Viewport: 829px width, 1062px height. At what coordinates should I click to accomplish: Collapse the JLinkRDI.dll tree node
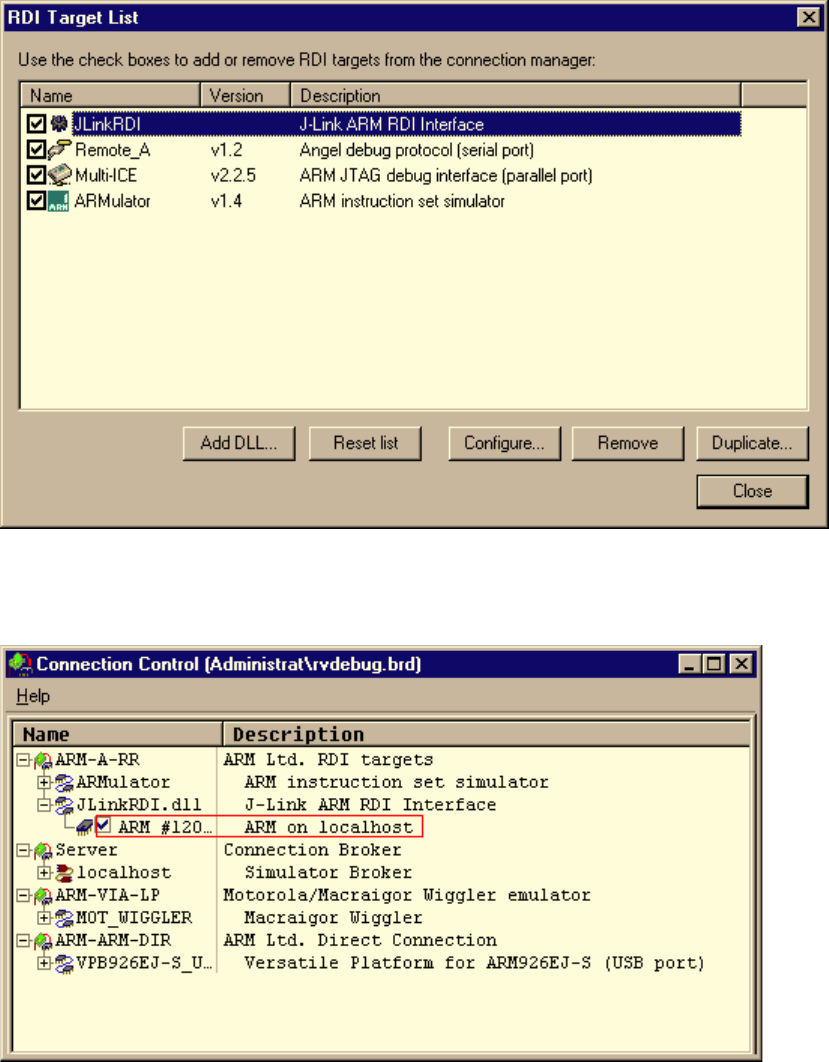point(44,805)
